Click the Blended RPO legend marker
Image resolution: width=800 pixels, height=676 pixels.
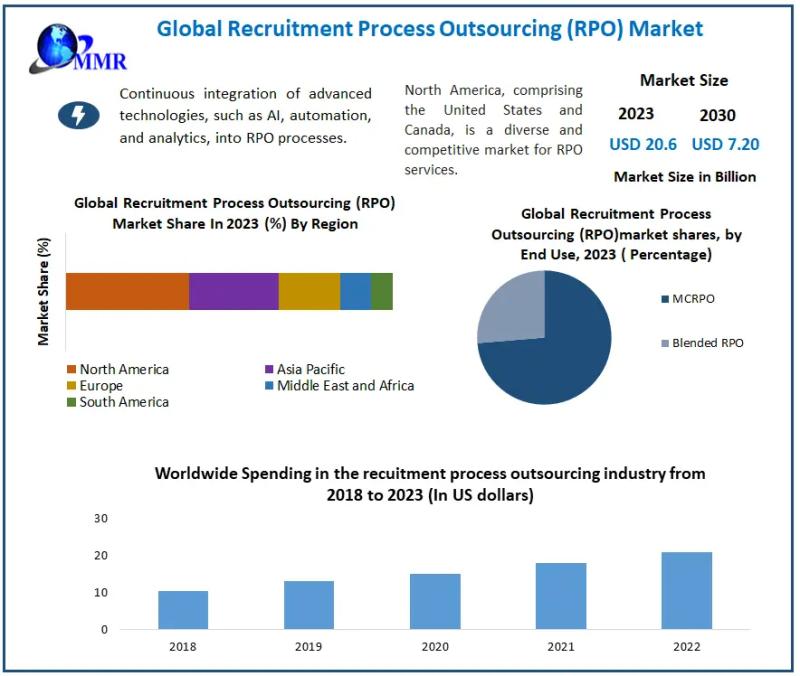click(x=665, y=343)
